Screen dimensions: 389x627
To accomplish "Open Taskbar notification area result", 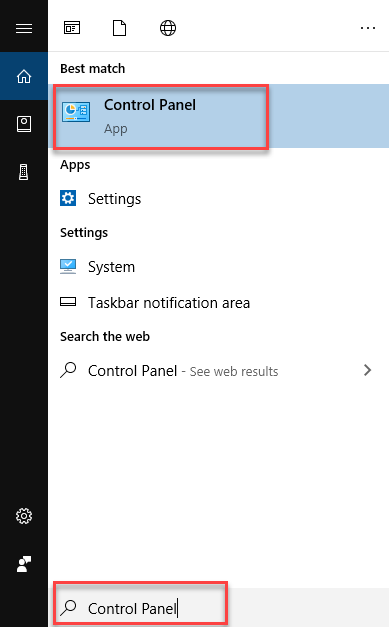I will (x=218, y=303).
